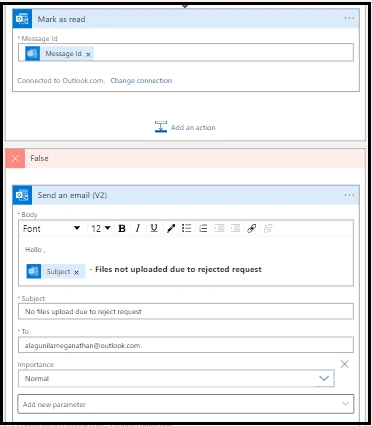Viewport: 372px width, 426px height.
Task: Open the Font dropdown
Action: [x=52, y=228]
